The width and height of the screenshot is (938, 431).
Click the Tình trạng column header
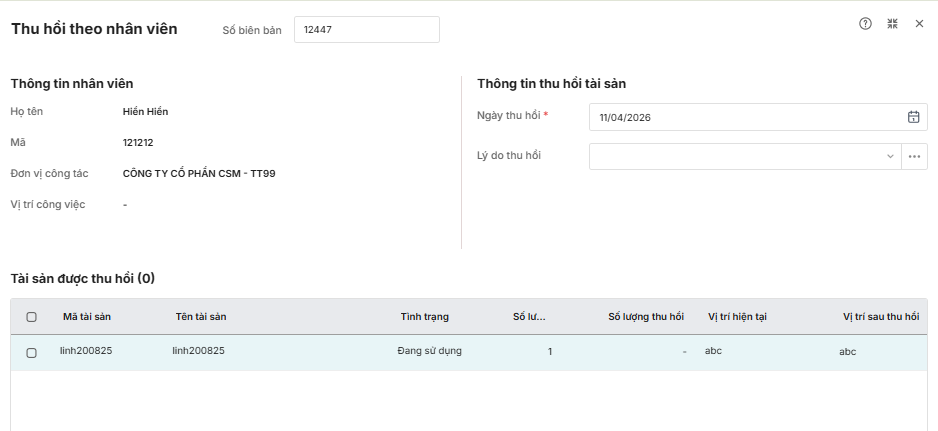(424, 317)
